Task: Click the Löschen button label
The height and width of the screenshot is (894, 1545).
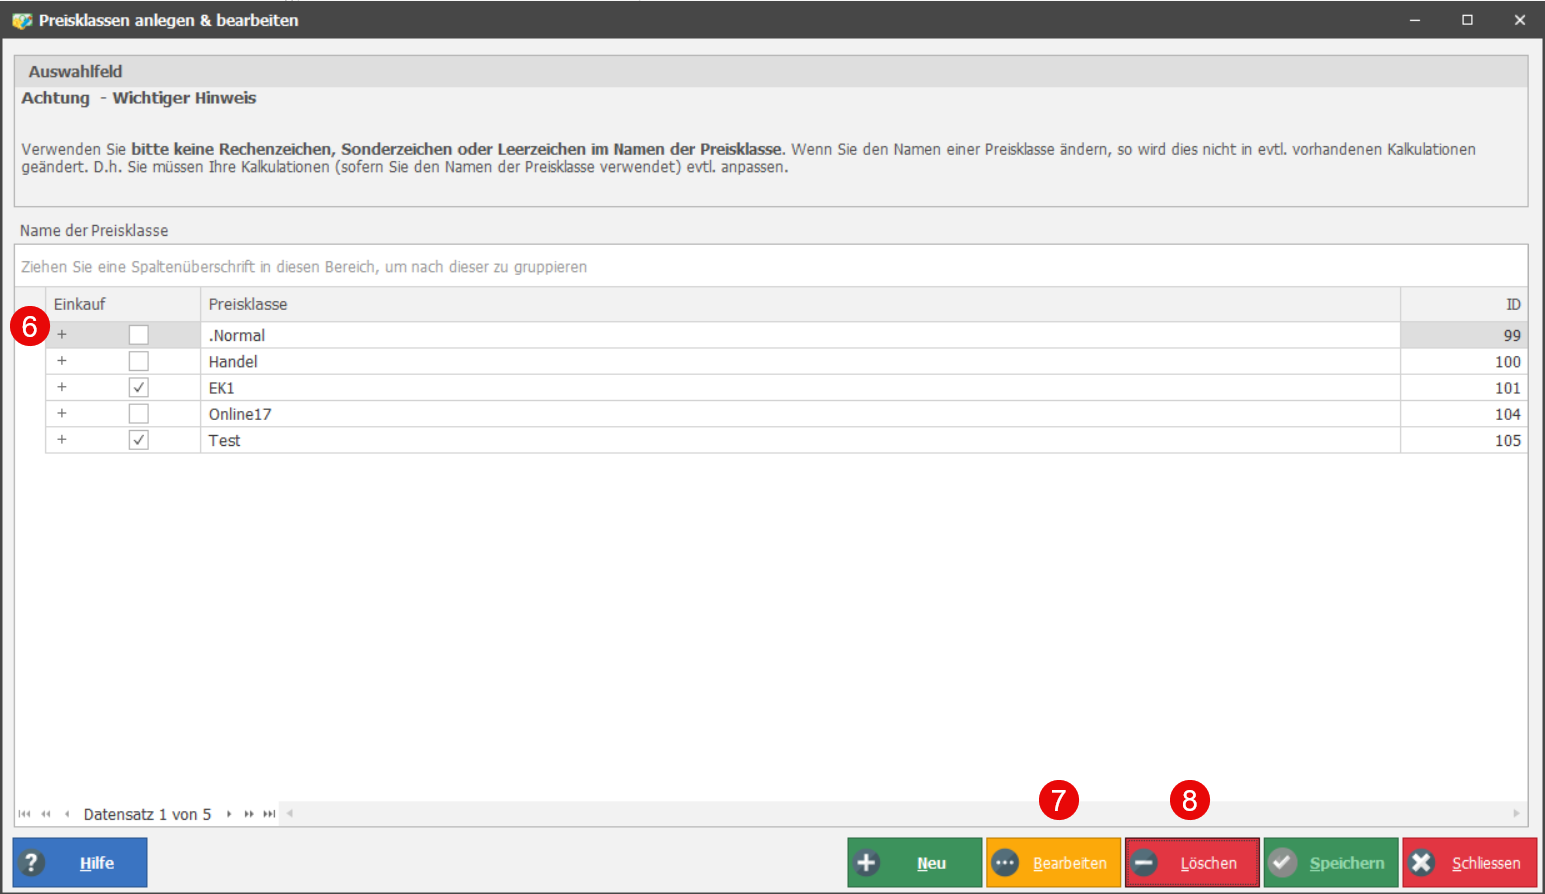Action: pyautogui.click(x=1208, y=863)
